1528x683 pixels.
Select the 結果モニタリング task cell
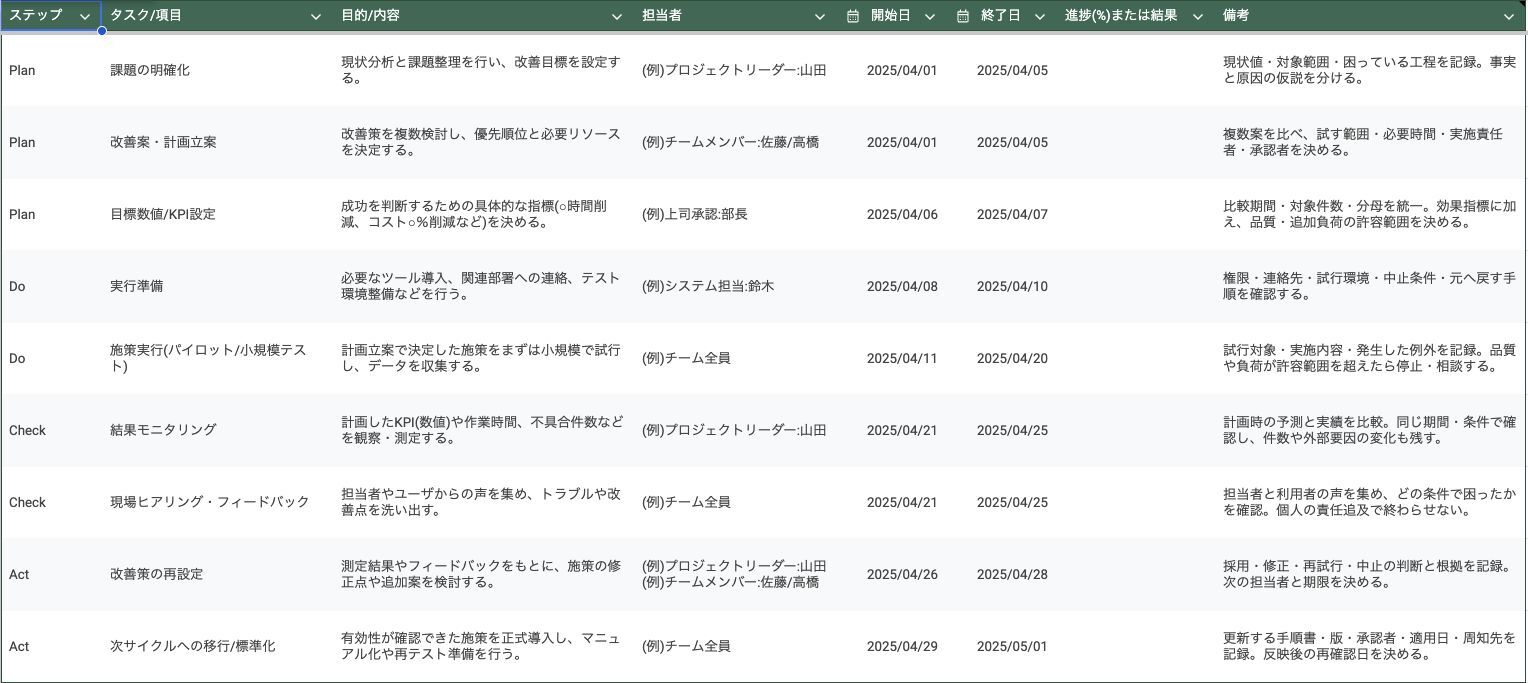click(217, 430)
